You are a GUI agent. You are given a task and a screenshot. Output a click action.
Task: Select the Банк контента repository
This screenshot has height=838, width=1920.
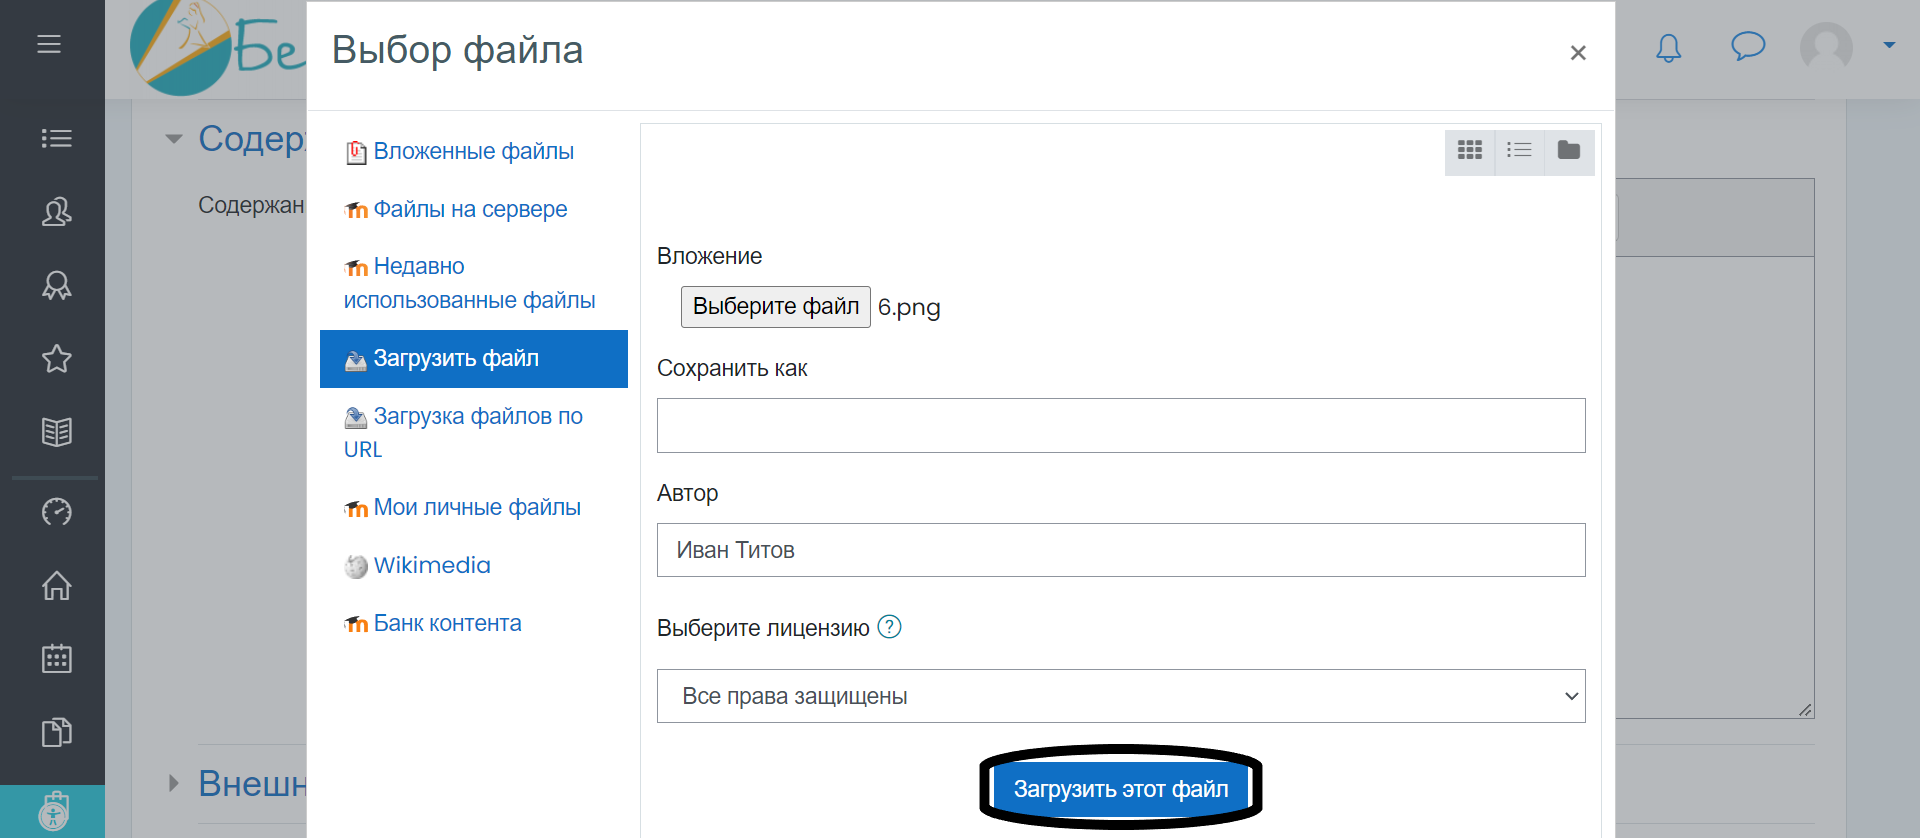click(x=446, y=623)
